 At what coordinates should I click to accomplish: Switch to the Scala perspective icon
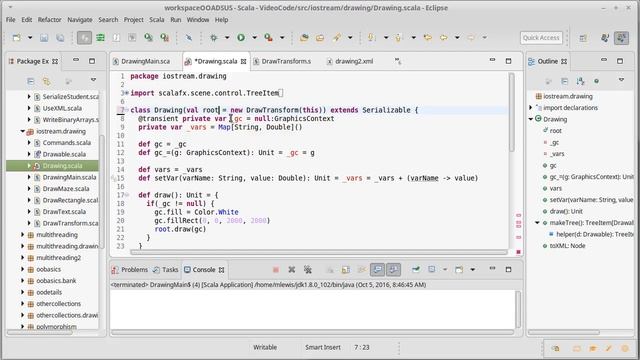(x=622, y=38)
